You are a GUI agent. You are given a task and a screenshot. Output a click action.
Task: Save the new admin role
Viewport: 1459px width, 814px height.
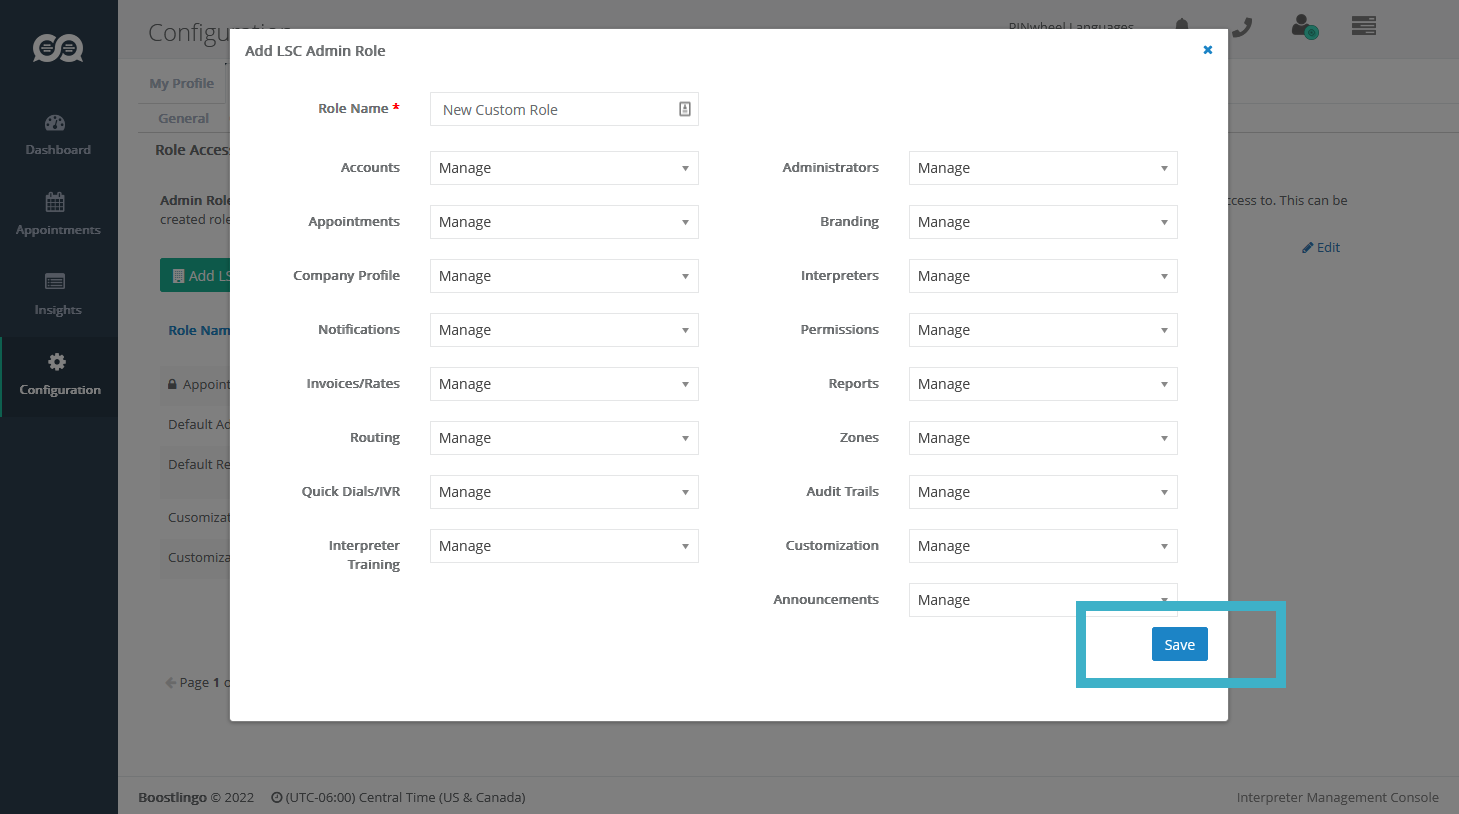click(x=1179, y=645)
